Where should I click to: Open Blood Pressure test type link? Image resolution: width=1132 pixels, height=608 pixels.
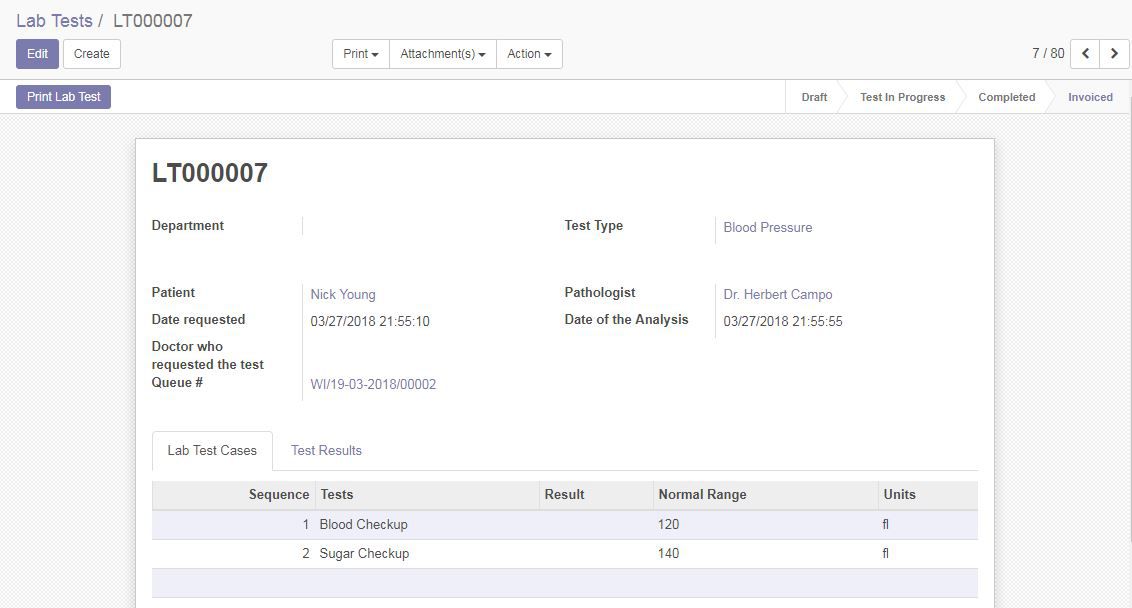tap(767, 227)
